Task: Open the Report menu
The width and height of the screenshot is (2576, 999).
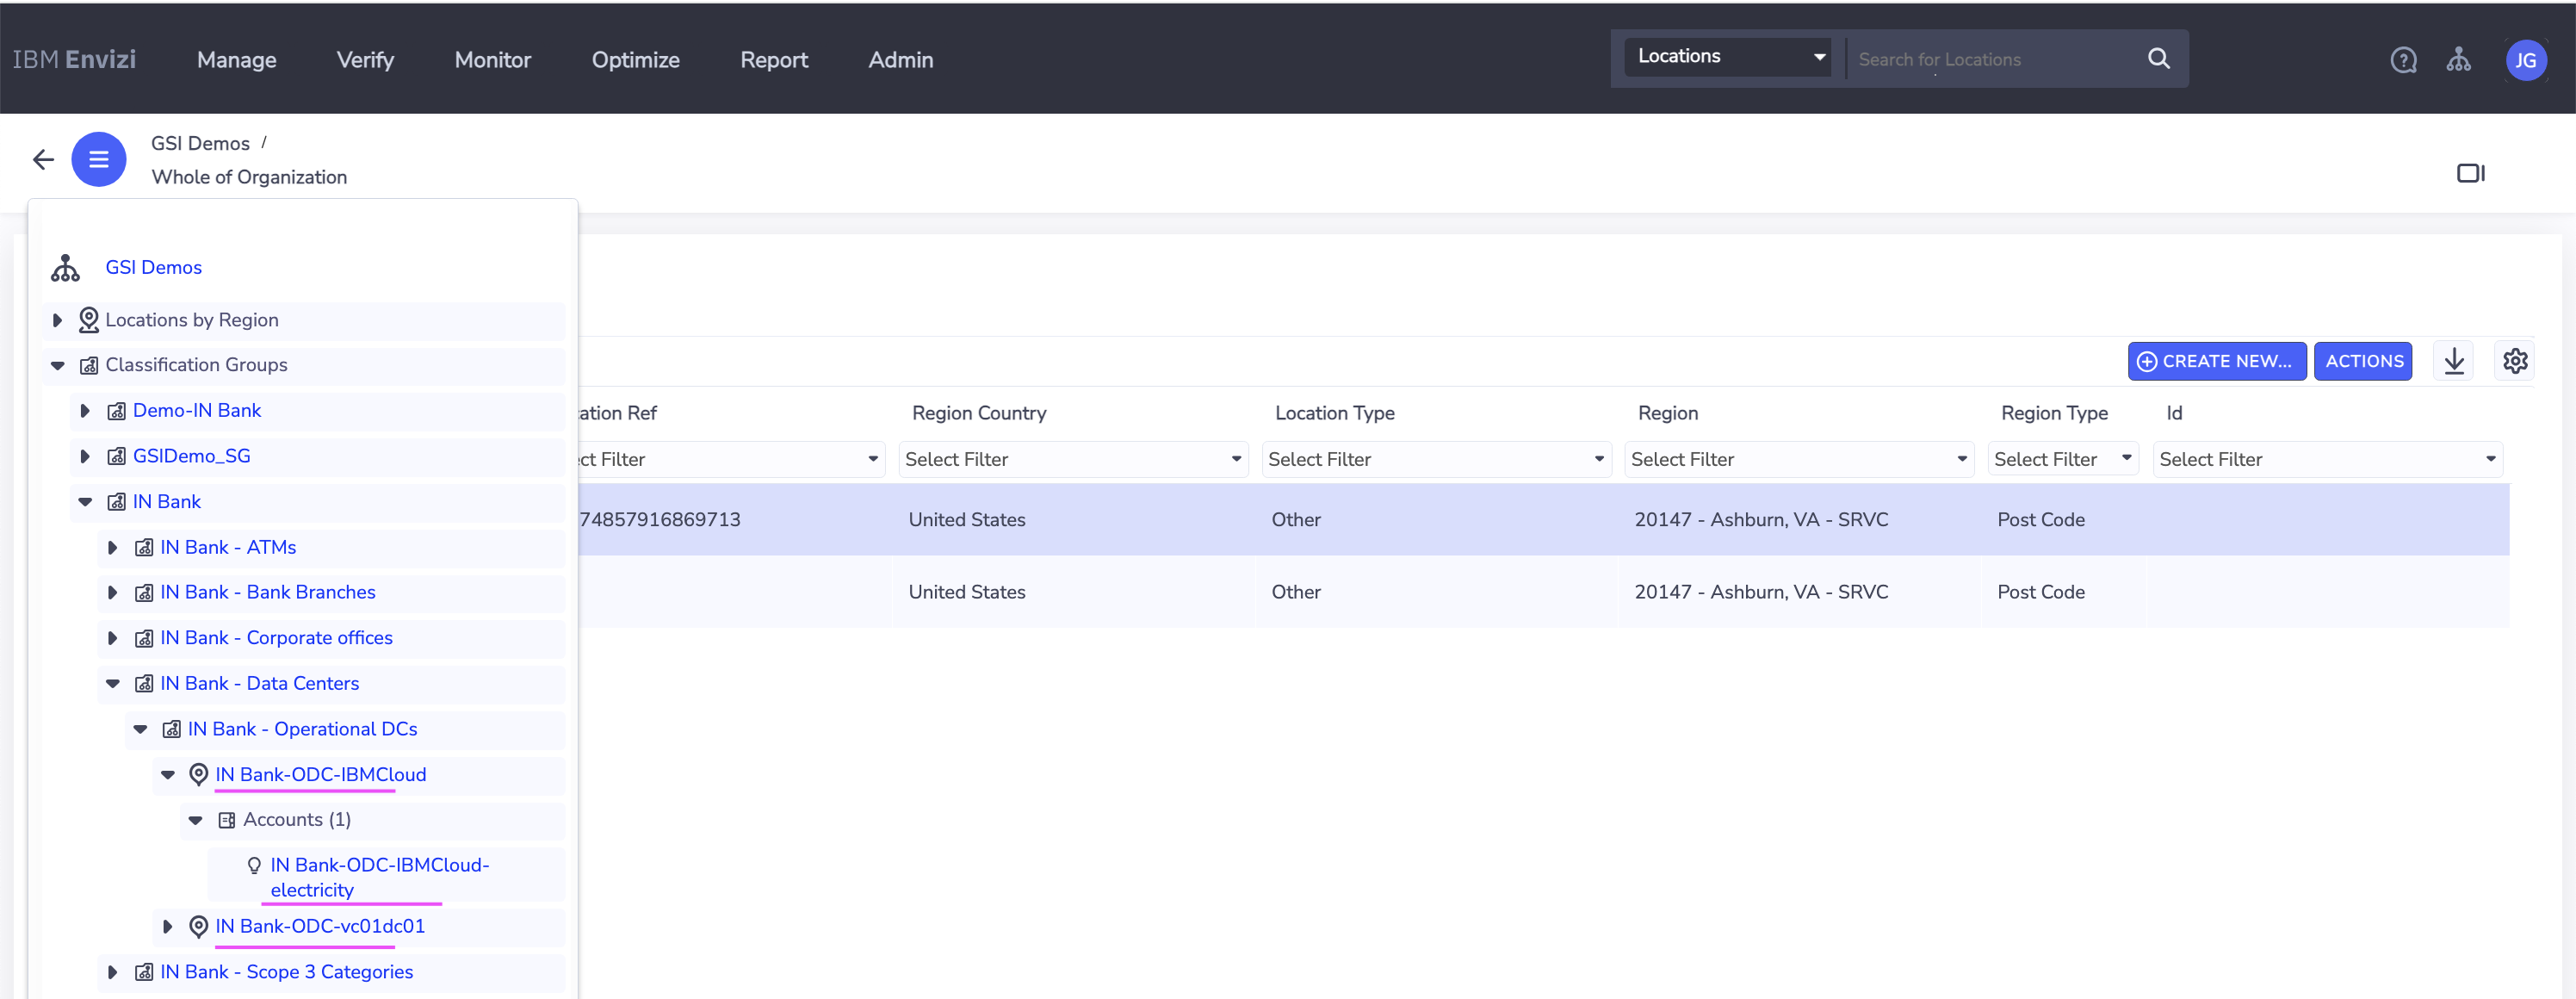Action: [774, 60]
